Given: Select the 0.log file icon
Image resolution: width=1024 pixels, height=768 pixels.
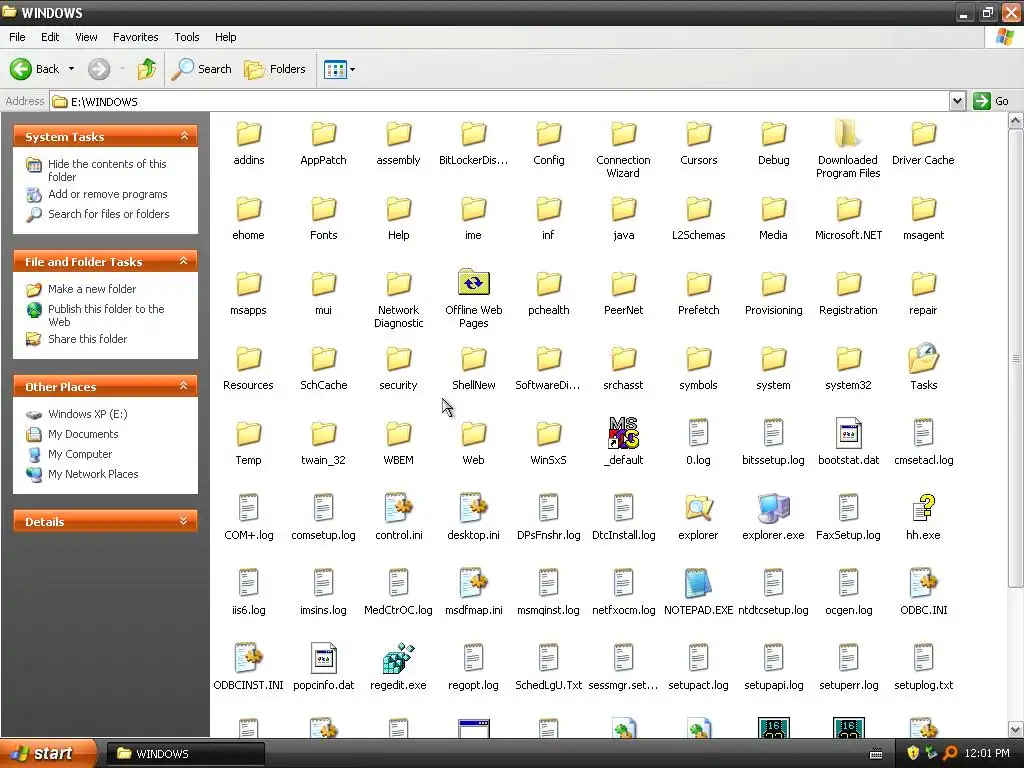Looking at the screenshot, I should [x=698, y=433].
